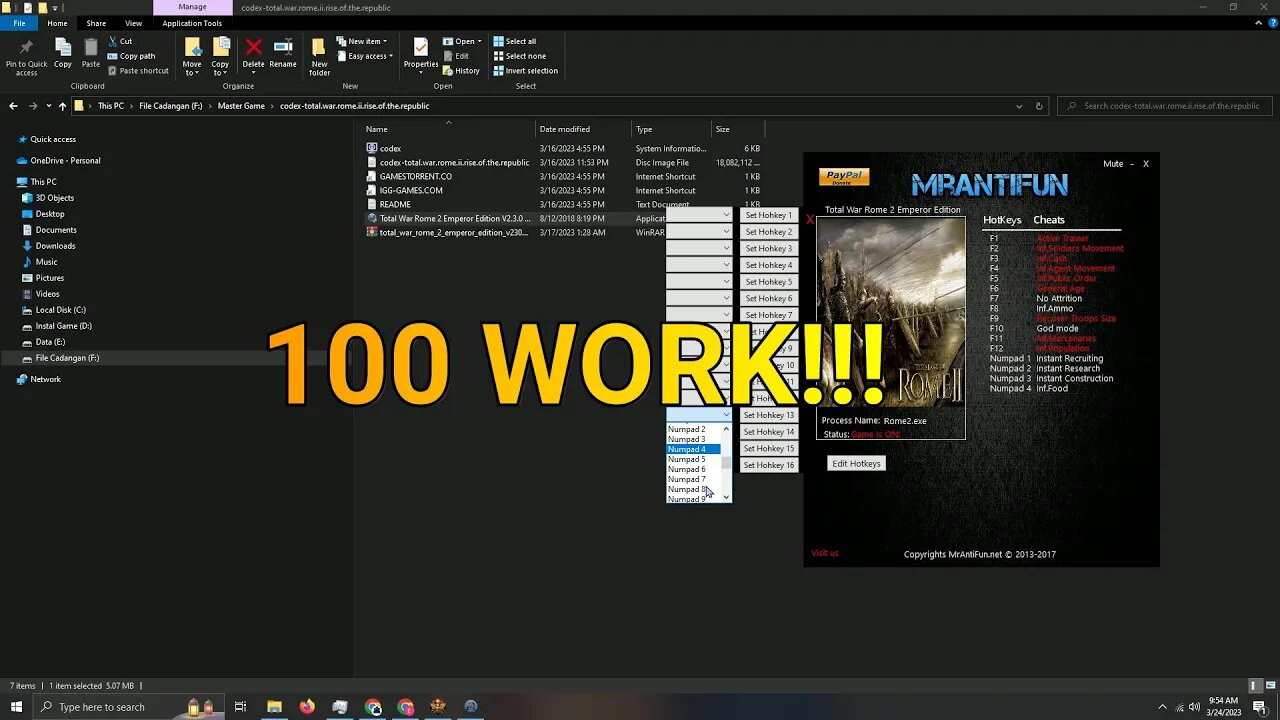This screenshot has width=1280, height=720.
Task: Open the Windows Start menu
Action: click(16, 707)
